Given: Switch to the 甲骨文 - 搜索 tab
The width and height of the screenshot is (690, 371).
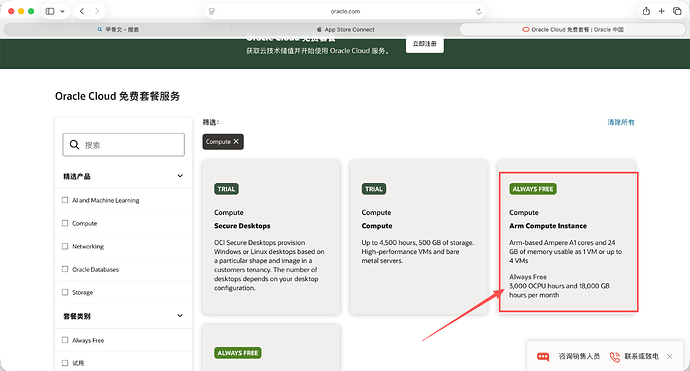Looking at the screenshot, I should (118, 29).
